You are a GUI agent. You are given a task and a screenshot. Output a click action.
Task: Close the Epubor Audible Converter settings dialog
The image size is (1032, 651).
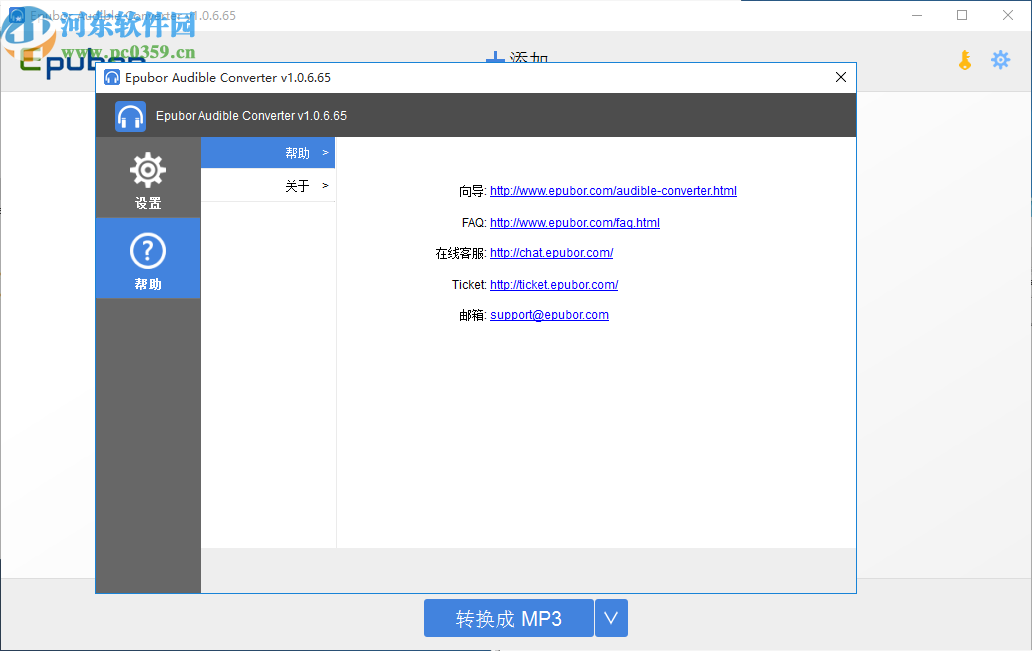coord(840,77)
